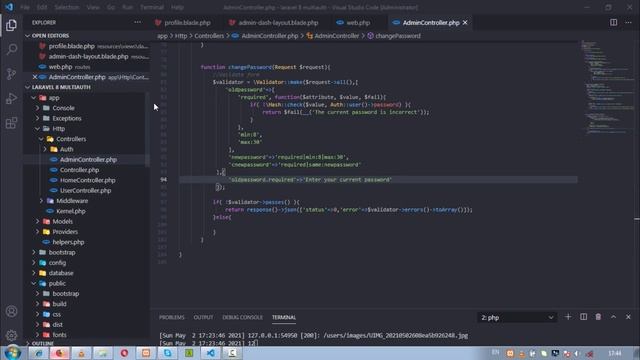Open the Edit menu

tap(42, 7)
